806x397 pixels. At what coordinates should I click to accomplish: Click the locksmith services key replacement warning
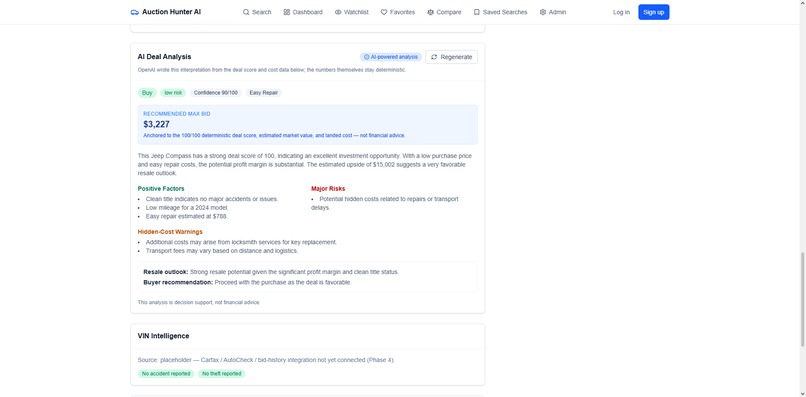(241, 242)
